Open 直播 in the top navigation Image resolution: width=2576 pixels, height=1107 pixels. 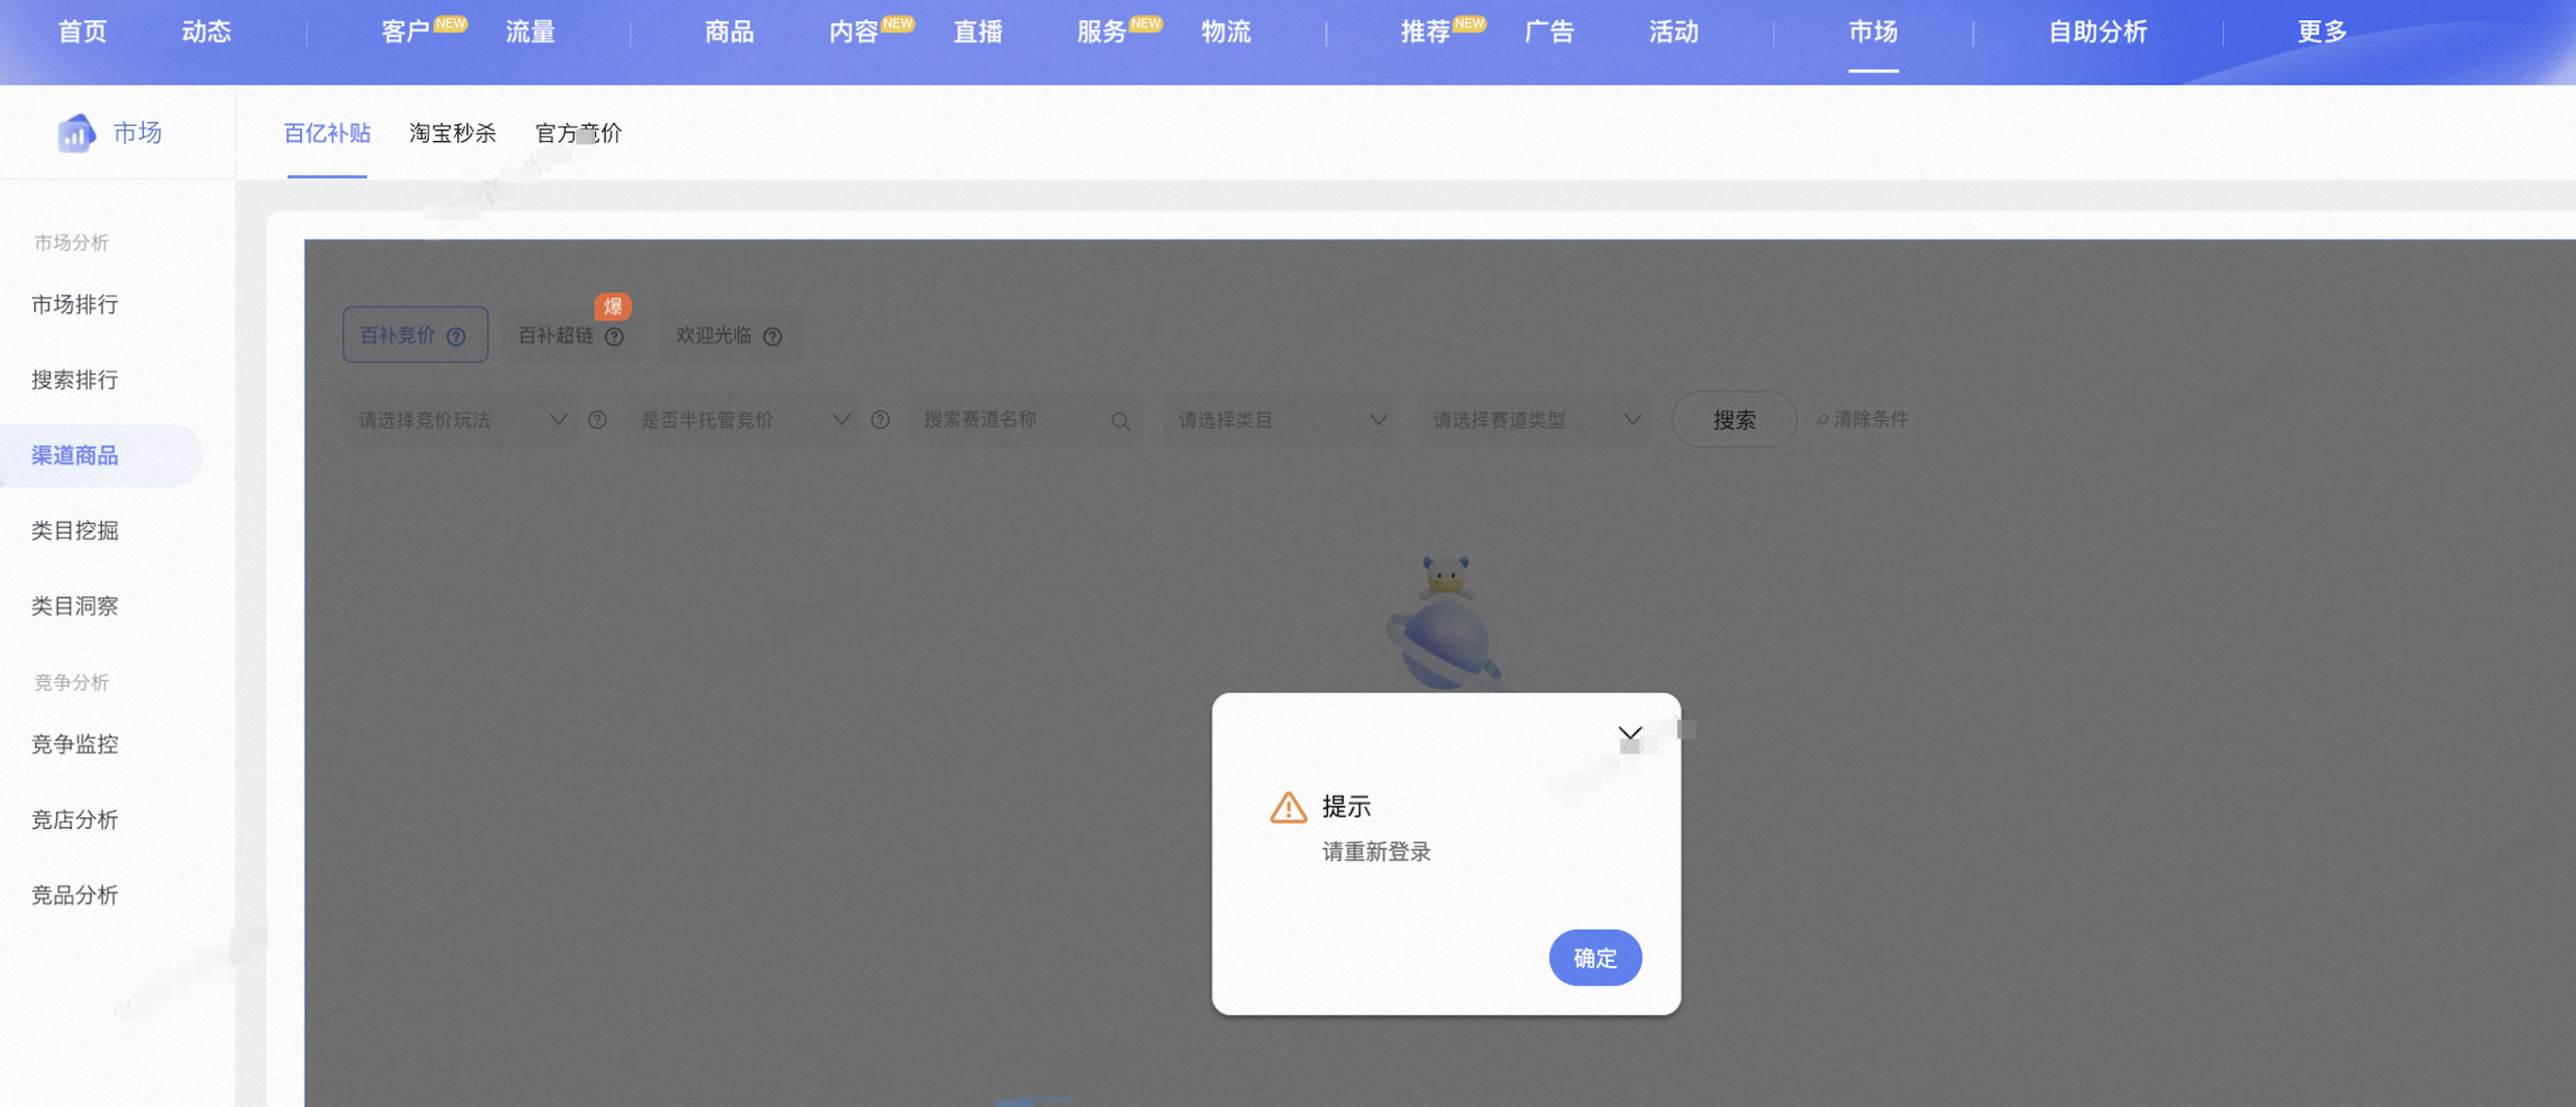tap(977, 32)
